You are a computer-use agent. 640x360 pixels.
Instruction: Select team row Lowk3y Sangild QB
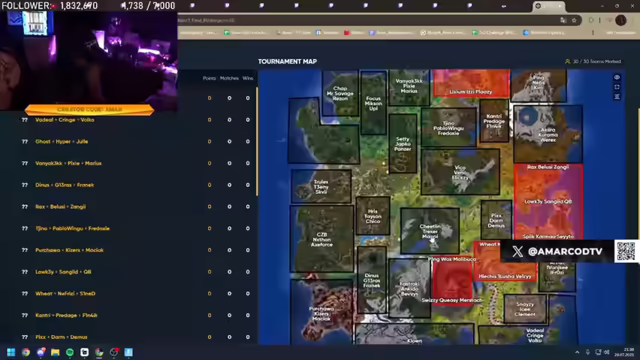(139, 272)
